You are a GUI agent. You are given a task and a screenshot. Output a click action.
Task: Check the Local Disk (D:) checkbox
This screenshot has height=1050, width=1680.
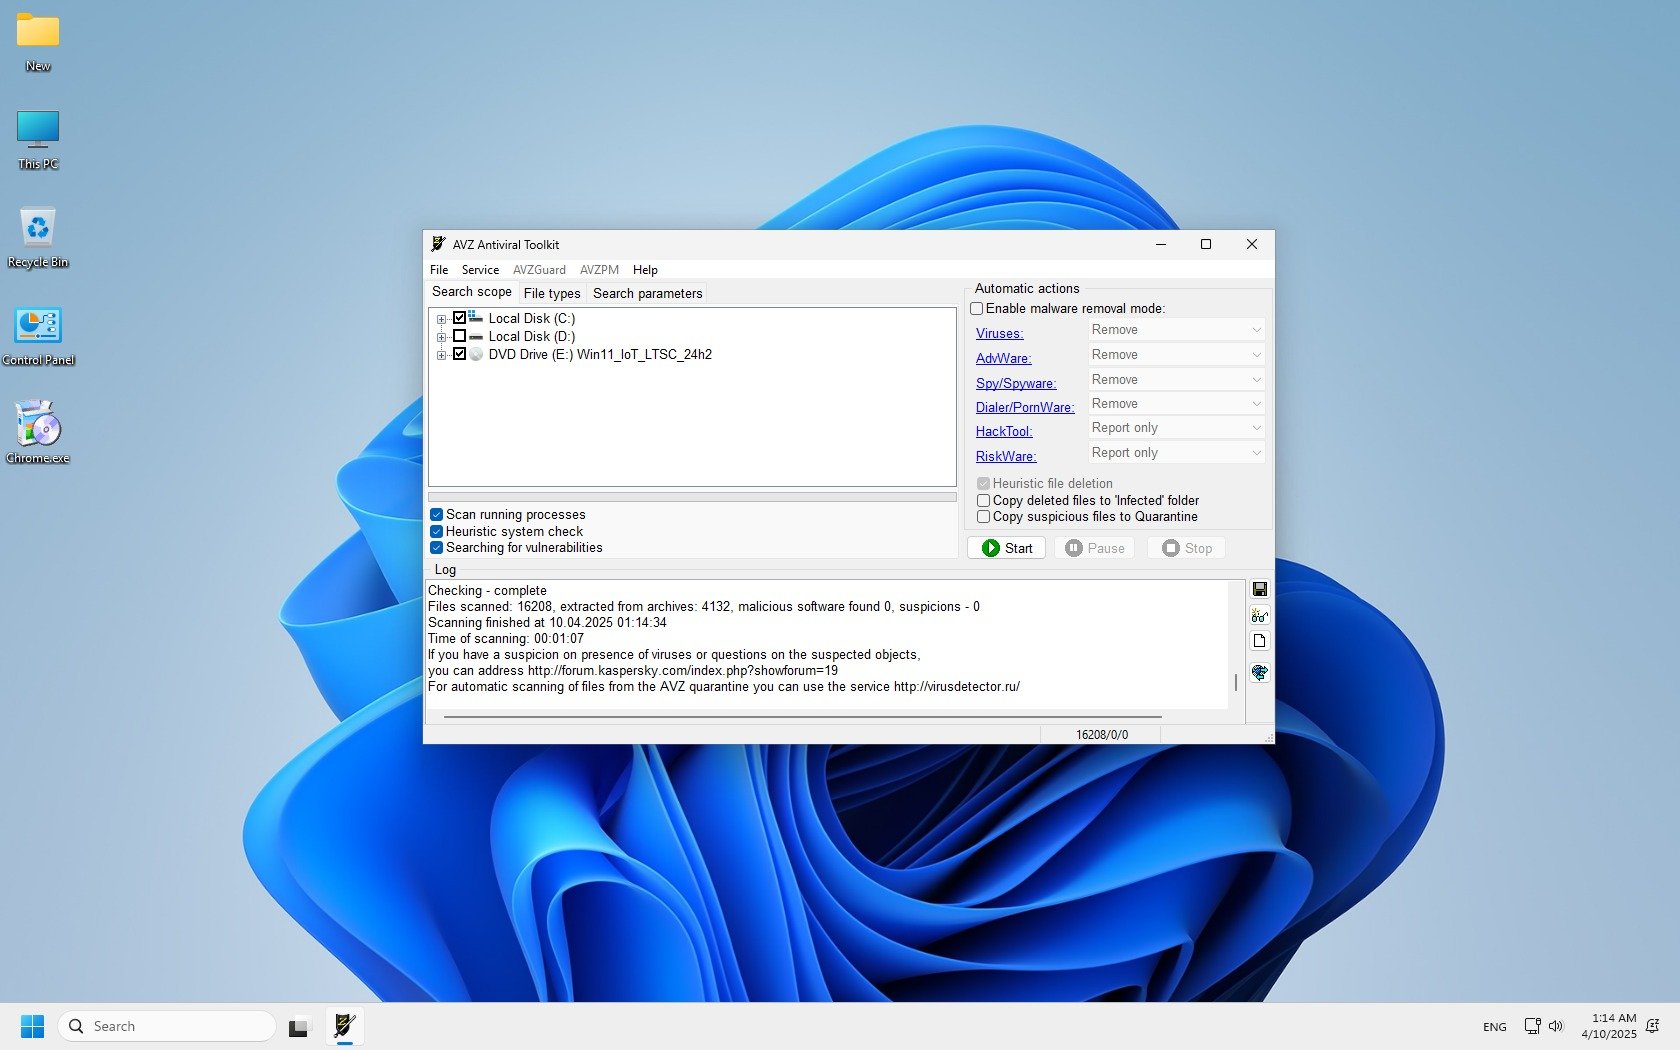point(460,336)
